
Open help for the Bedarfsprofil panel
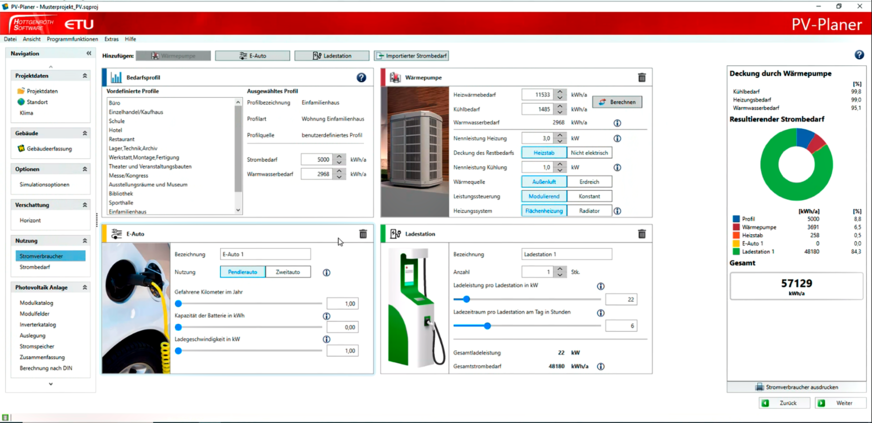(x=361, y=78)
